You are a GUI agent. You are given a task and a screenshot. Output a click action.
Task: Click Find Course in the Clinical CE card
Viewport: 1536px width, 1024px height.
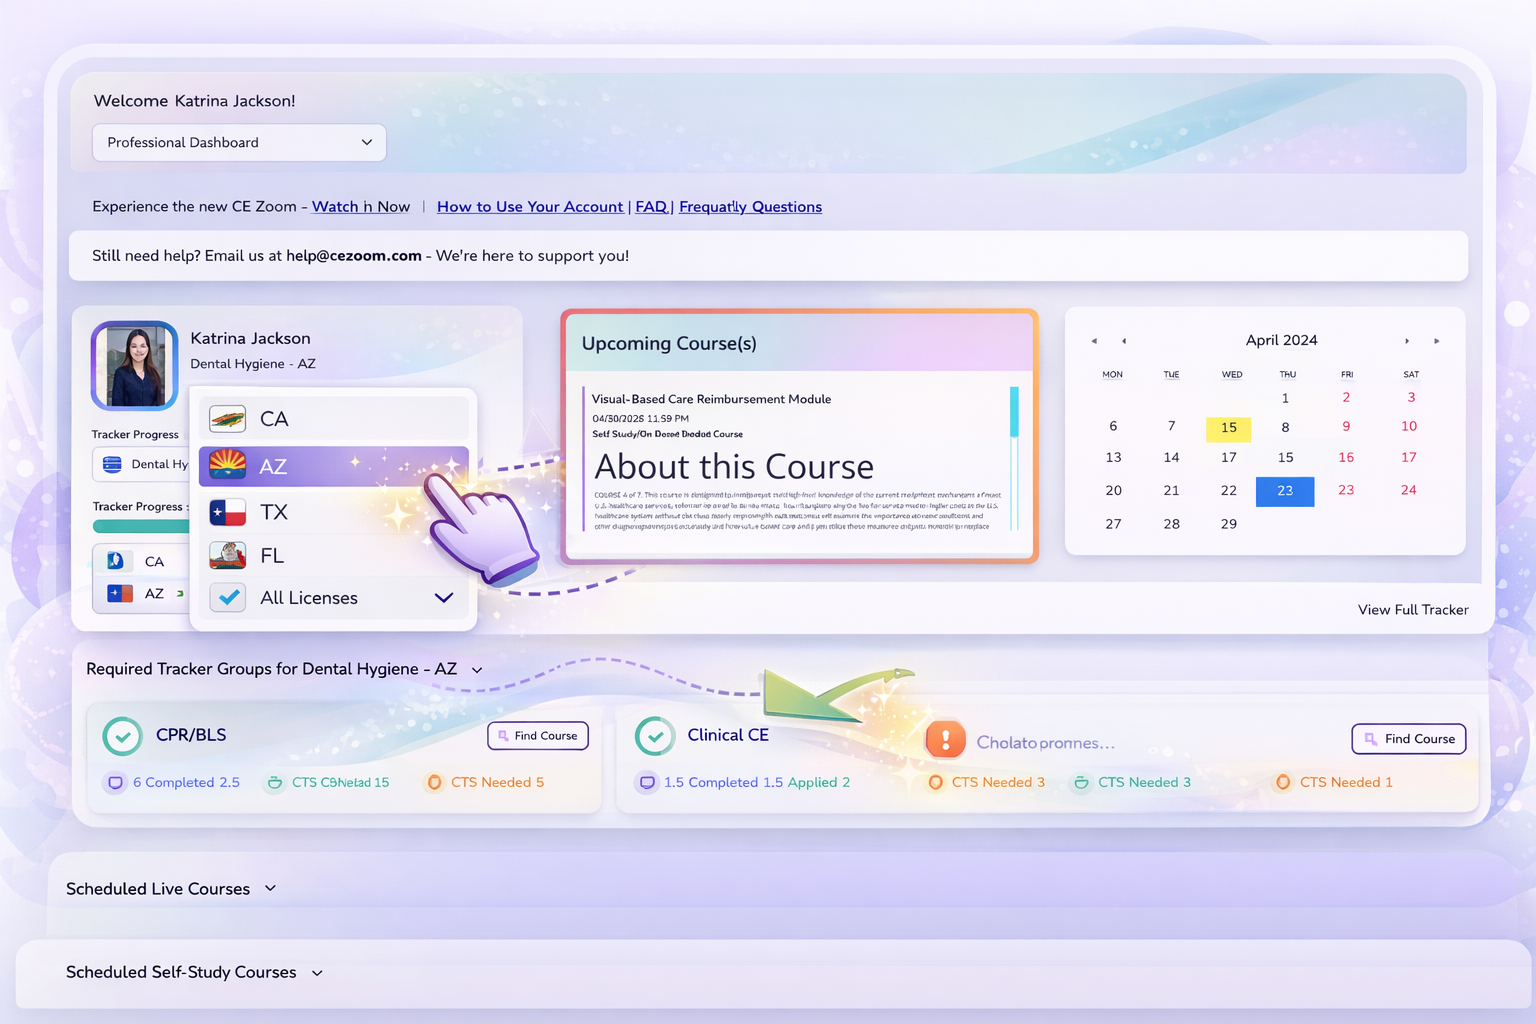coord(1409,739)
